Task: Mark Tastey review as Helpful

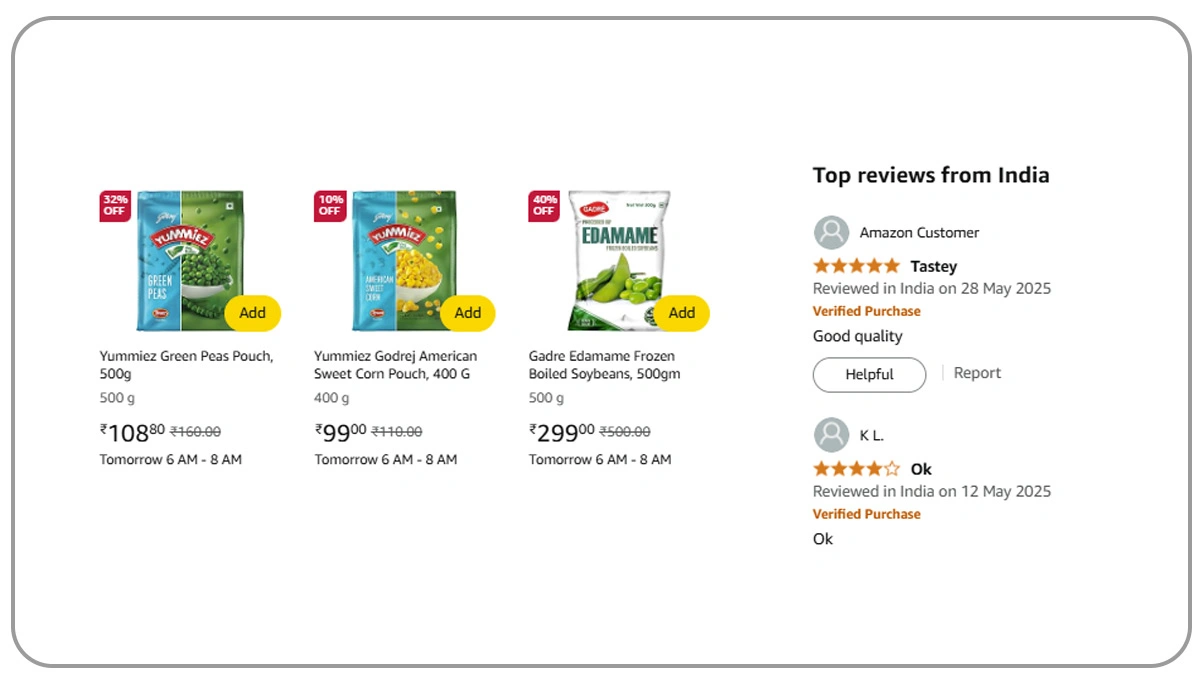Action: click(x=868, y=375)
